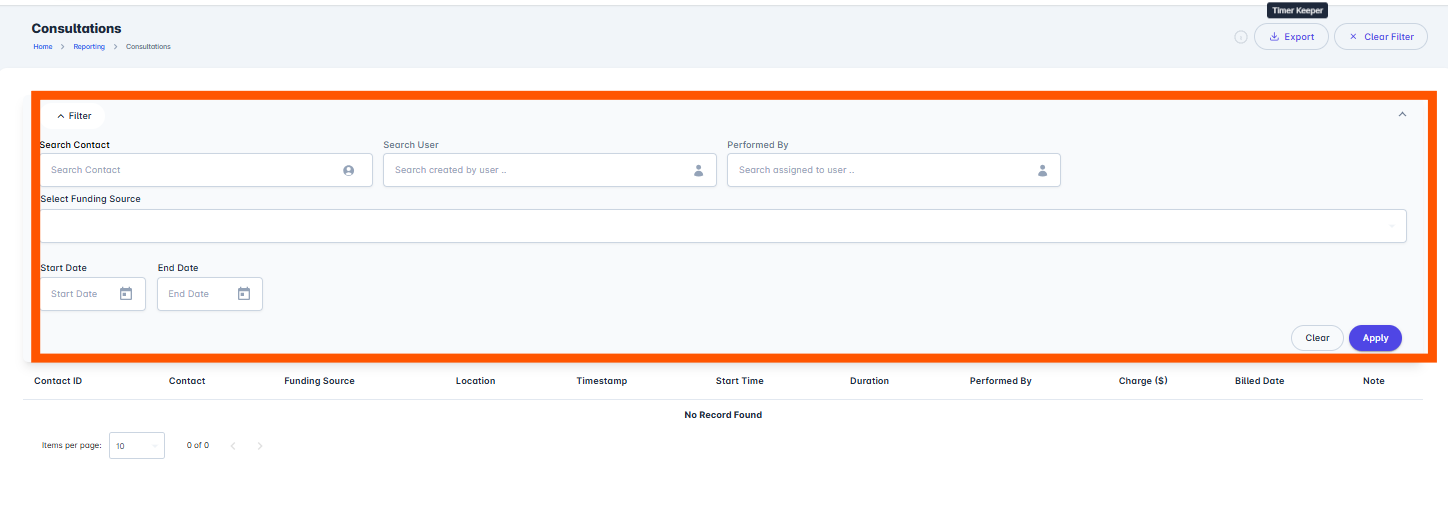Screen dimensions: 1448x507
Task: Focus the Search created by user field
Action: point(550,170)
